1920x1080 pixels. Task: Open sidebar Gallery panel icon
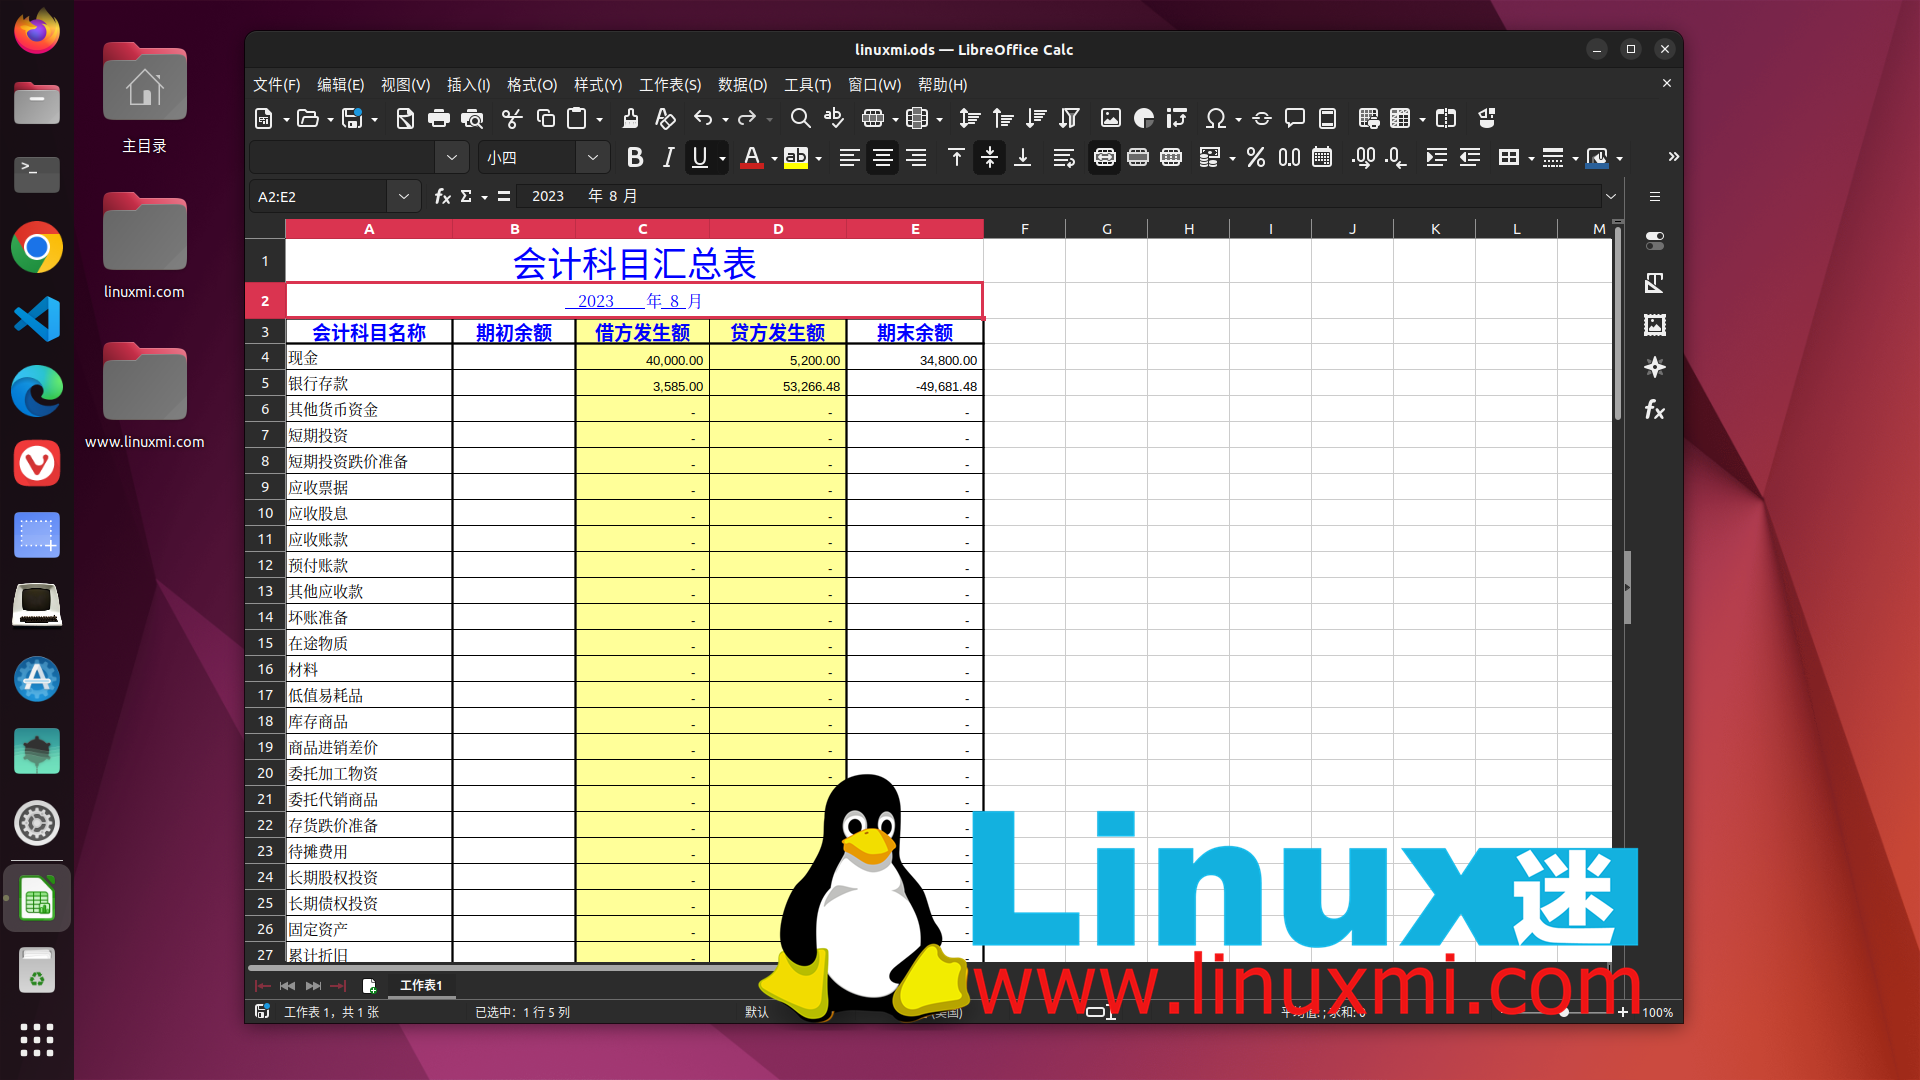click(x=1655, y=325)
